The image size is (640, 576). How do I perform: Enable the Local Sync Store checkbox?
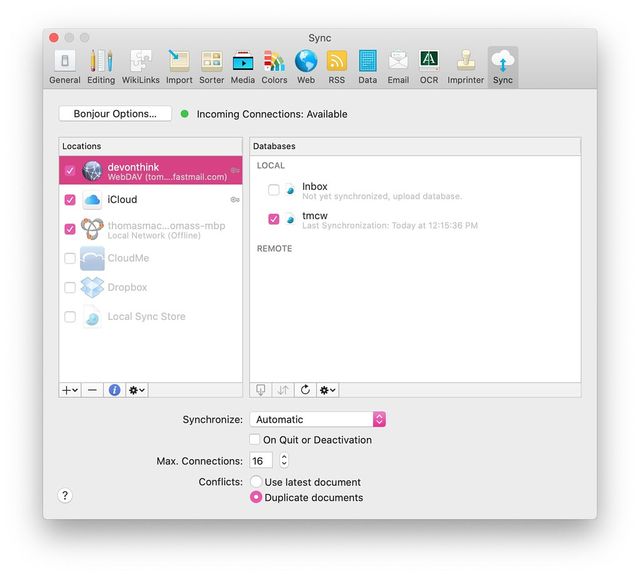click(x=70, y=316)
